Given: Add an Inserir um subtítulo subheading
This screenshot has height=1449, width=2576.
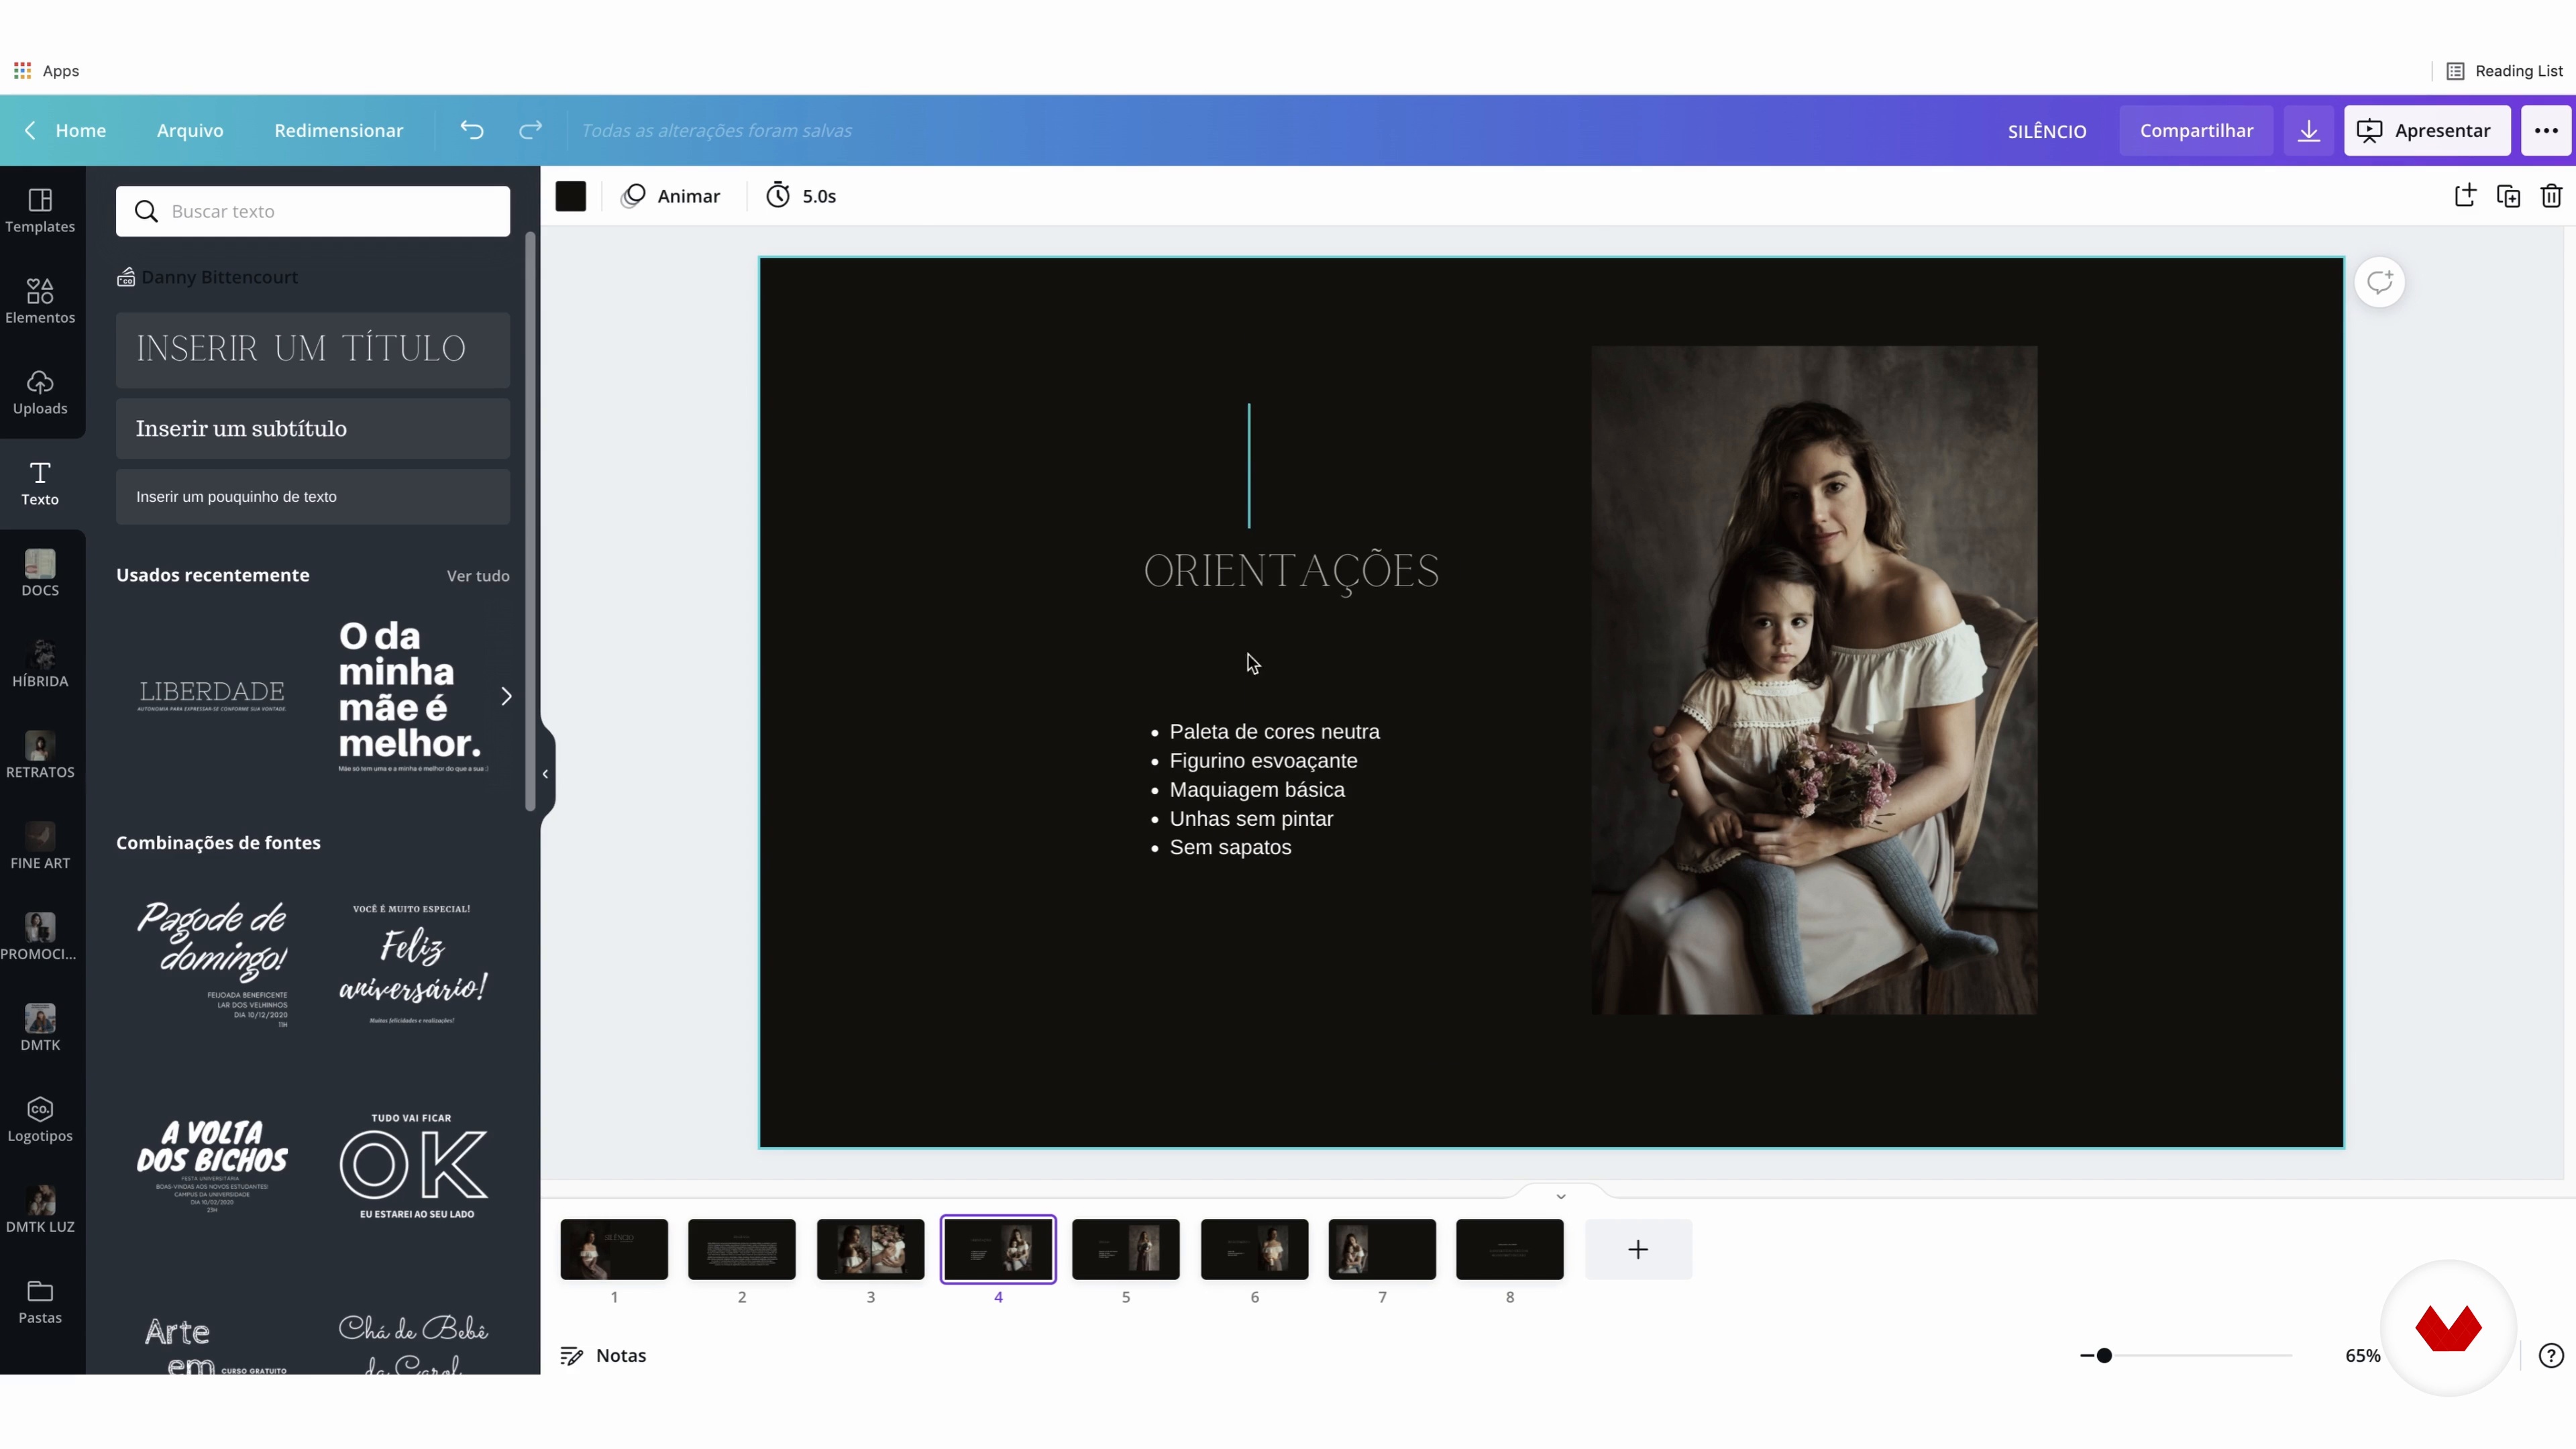Looking at the screenshot, I should (x=313, y=428).
